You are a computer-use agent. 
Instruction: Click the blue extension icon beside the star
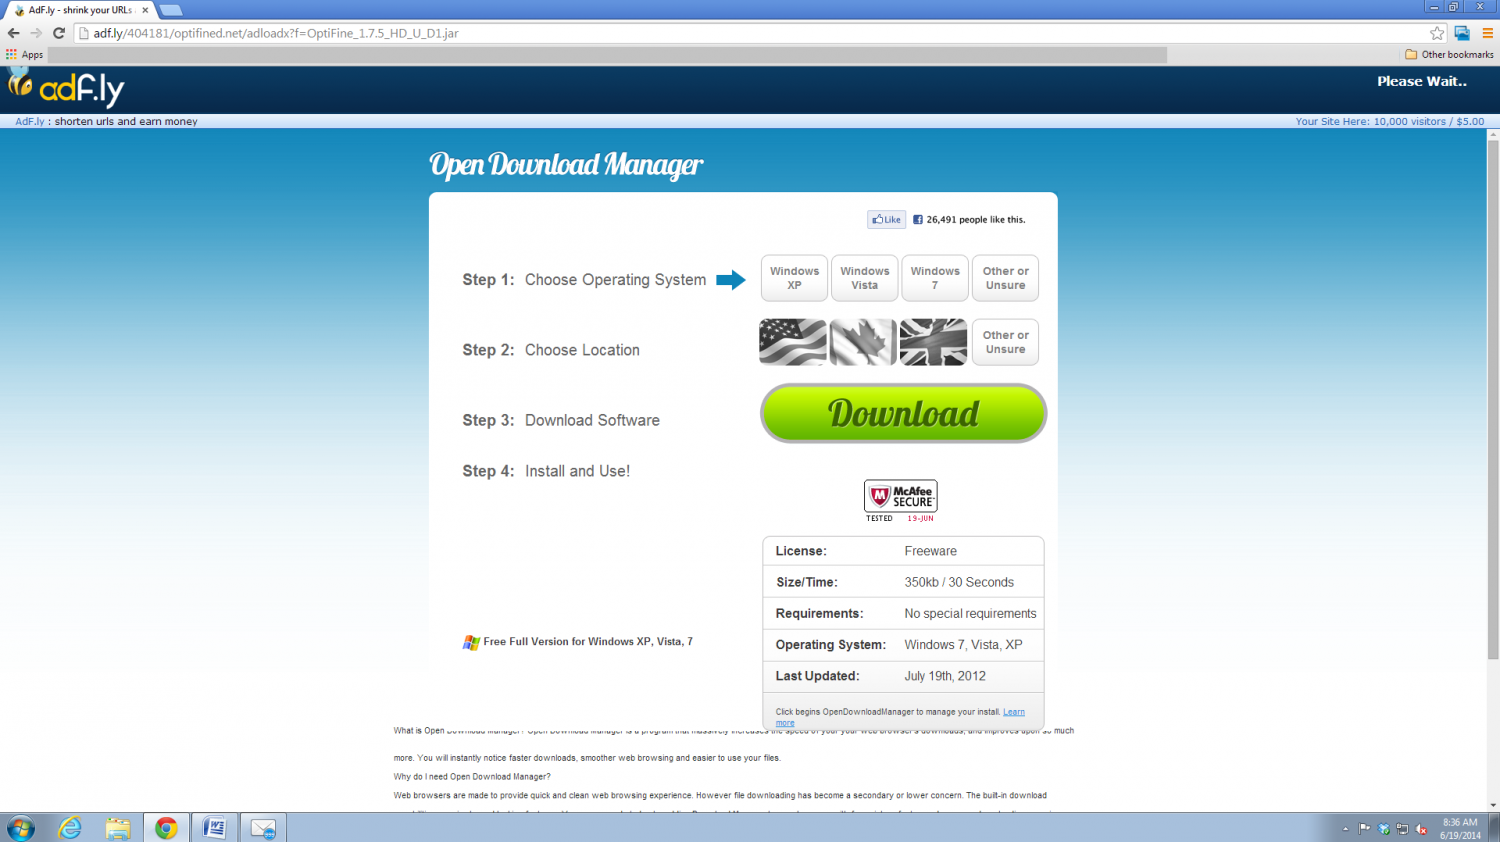pyautogui.click(x=1462, y=33)
